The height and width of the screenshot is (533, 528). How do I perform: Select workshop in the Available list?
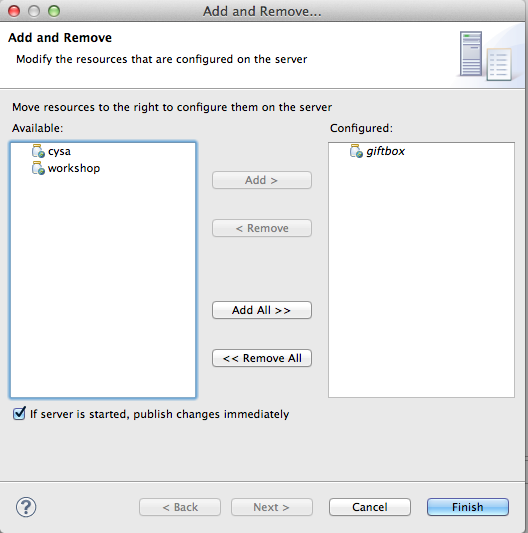coord(74,168)
